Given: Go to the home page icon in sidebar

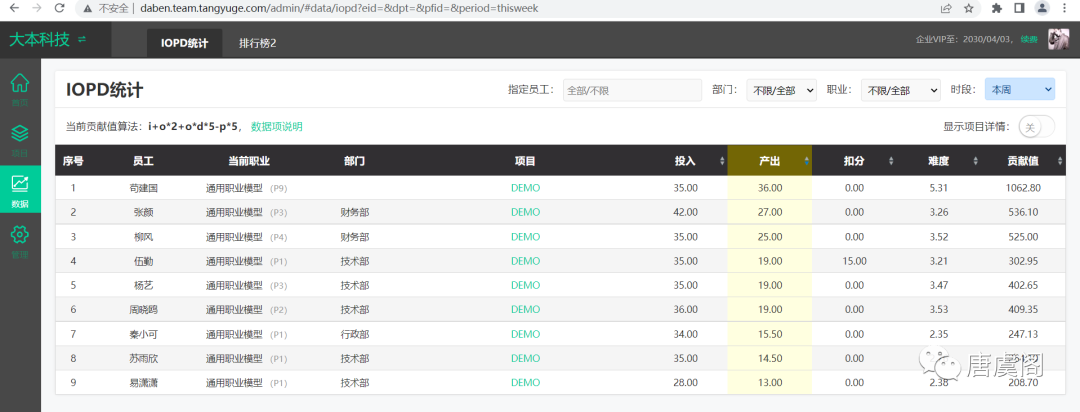Looking at the screenshot, I should pyautogui.click(x=20, y=83).
